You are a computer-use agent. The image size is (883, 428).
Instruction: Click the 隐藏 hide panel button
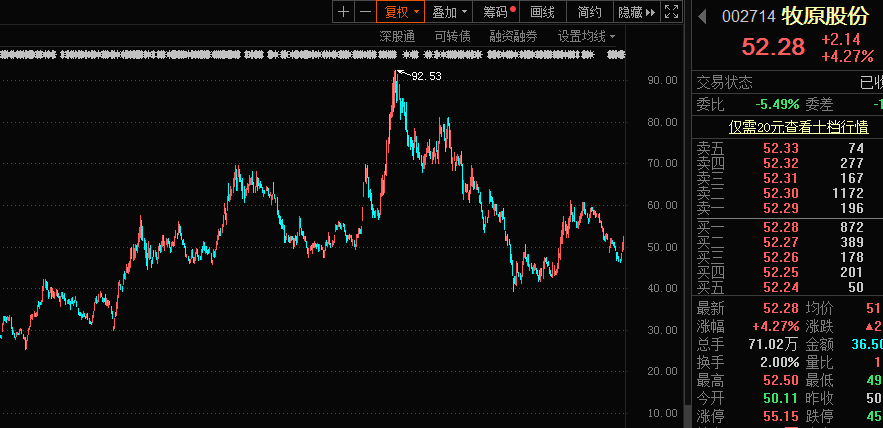636,12
